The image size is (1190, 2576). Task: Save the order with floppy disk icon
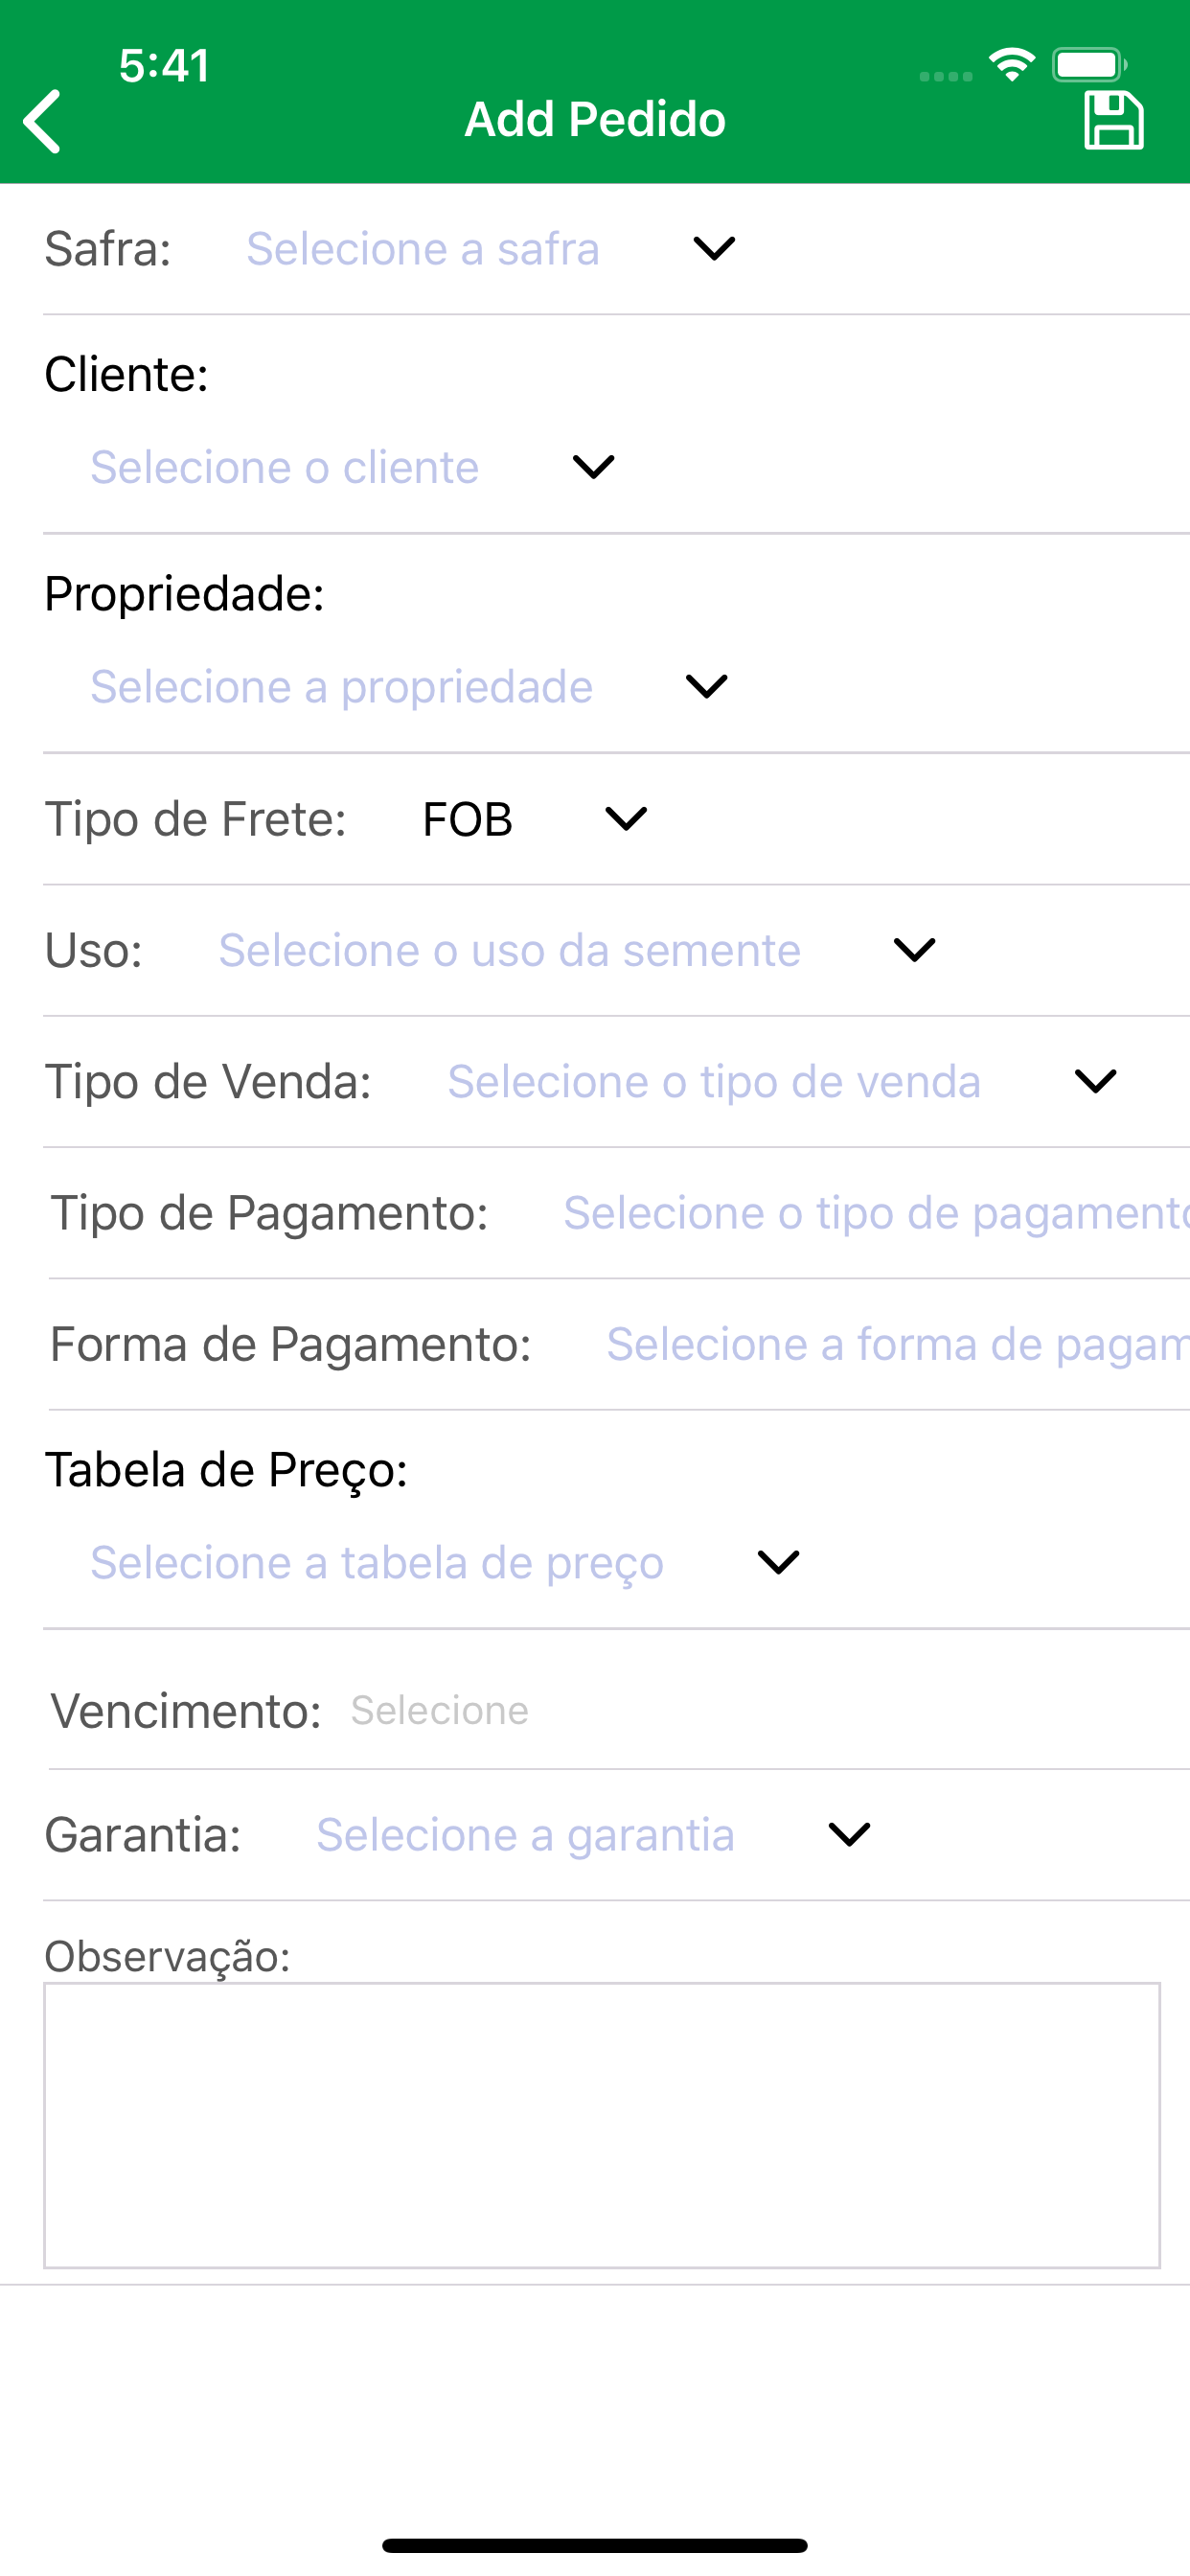1113,120
